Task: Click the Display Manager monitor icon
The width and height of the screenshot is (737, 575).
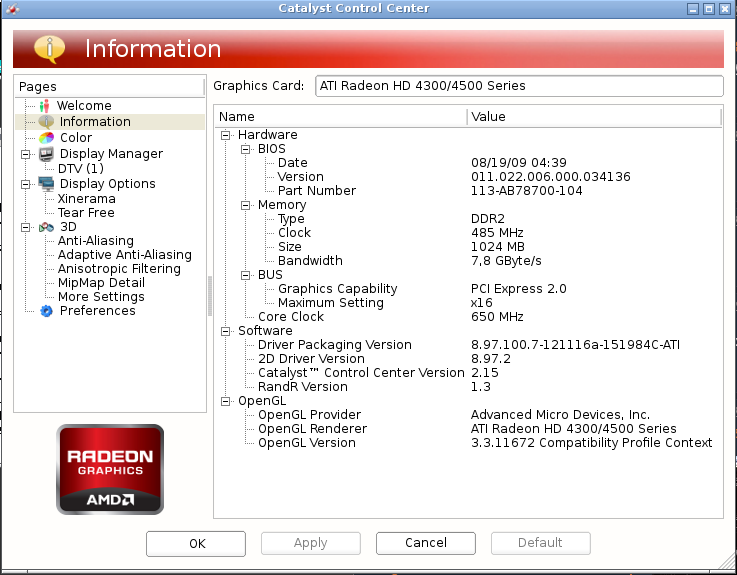Action: (x=46, y=154)
